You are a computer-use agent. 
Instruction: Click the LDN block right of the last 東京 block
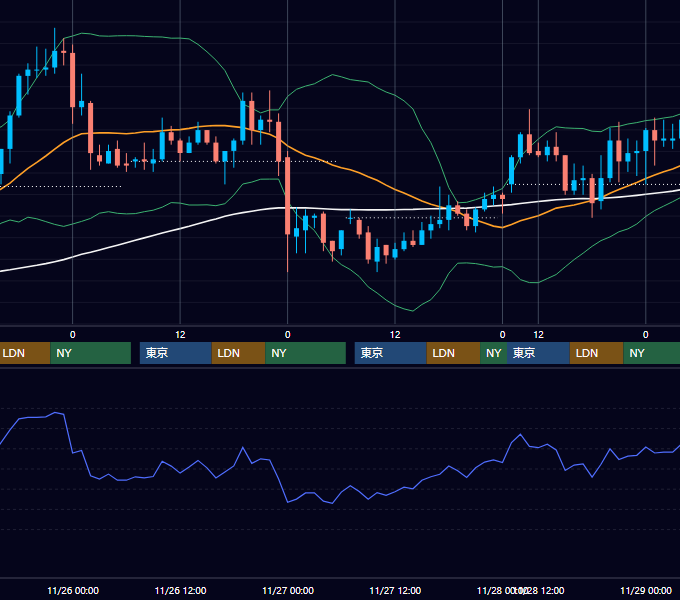click(596, 353)
